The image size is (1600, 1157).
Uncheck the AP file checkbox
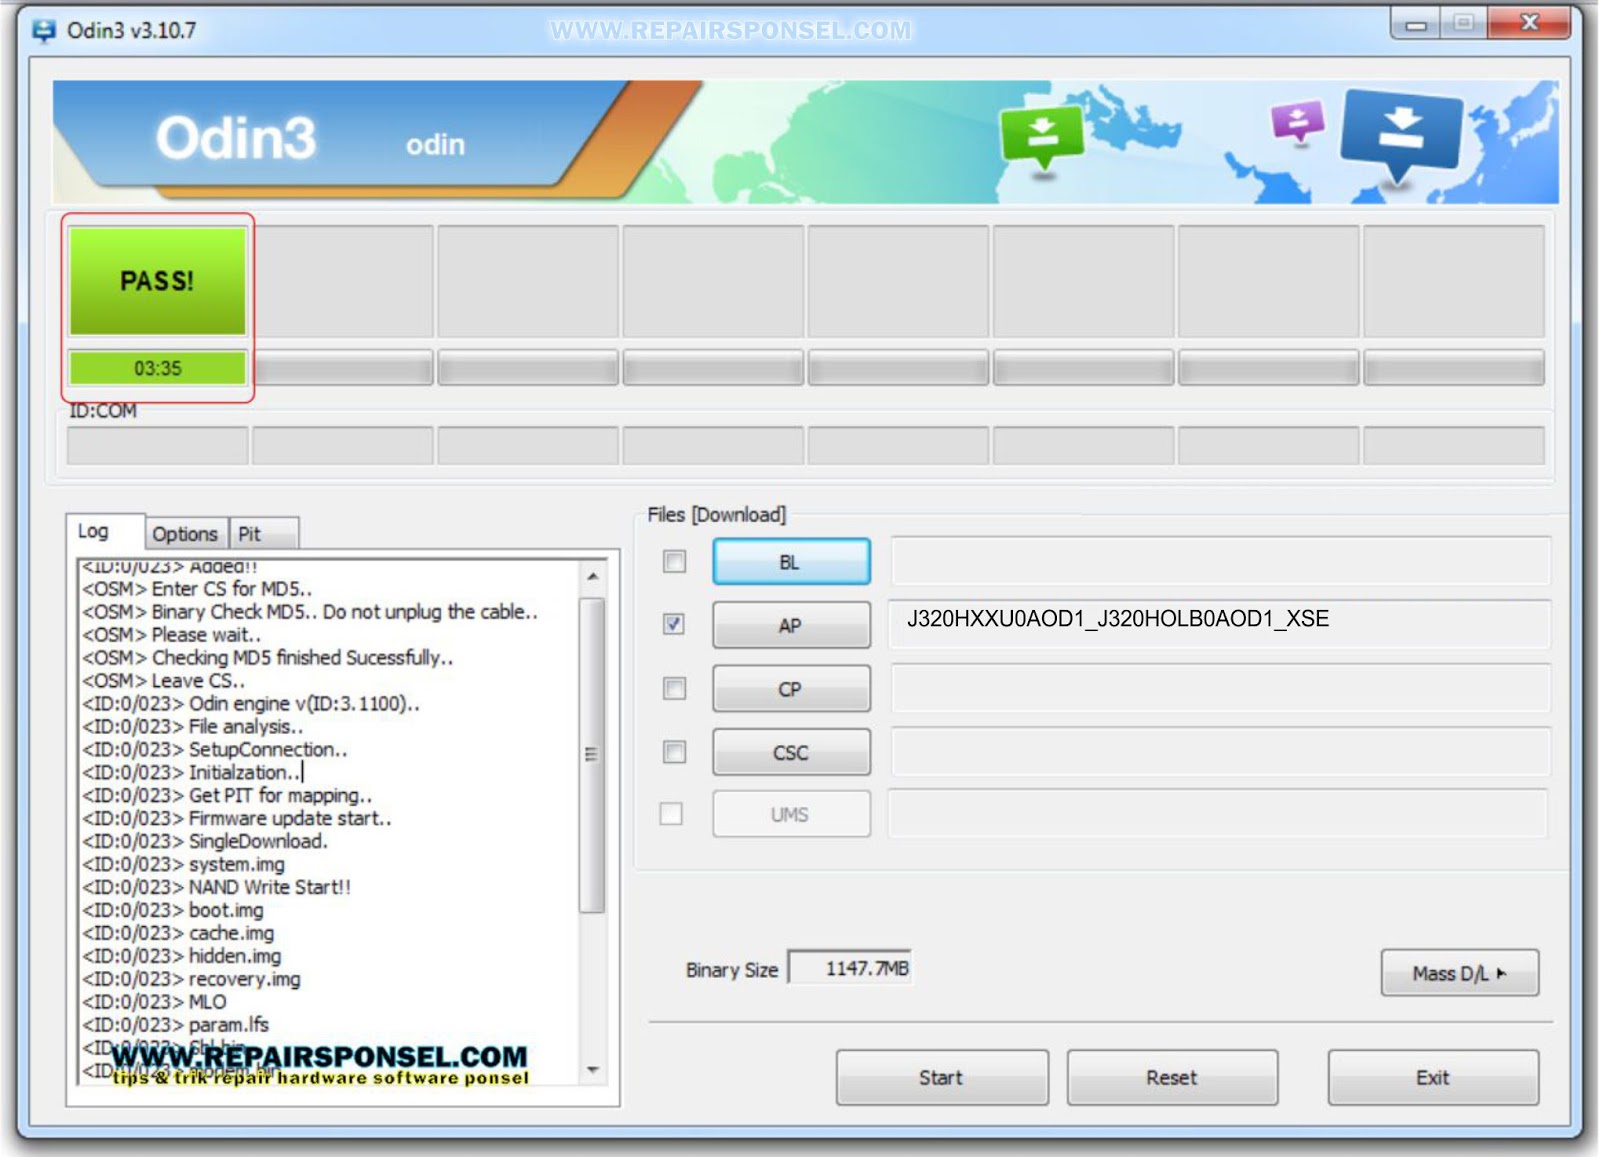[675, 625]
